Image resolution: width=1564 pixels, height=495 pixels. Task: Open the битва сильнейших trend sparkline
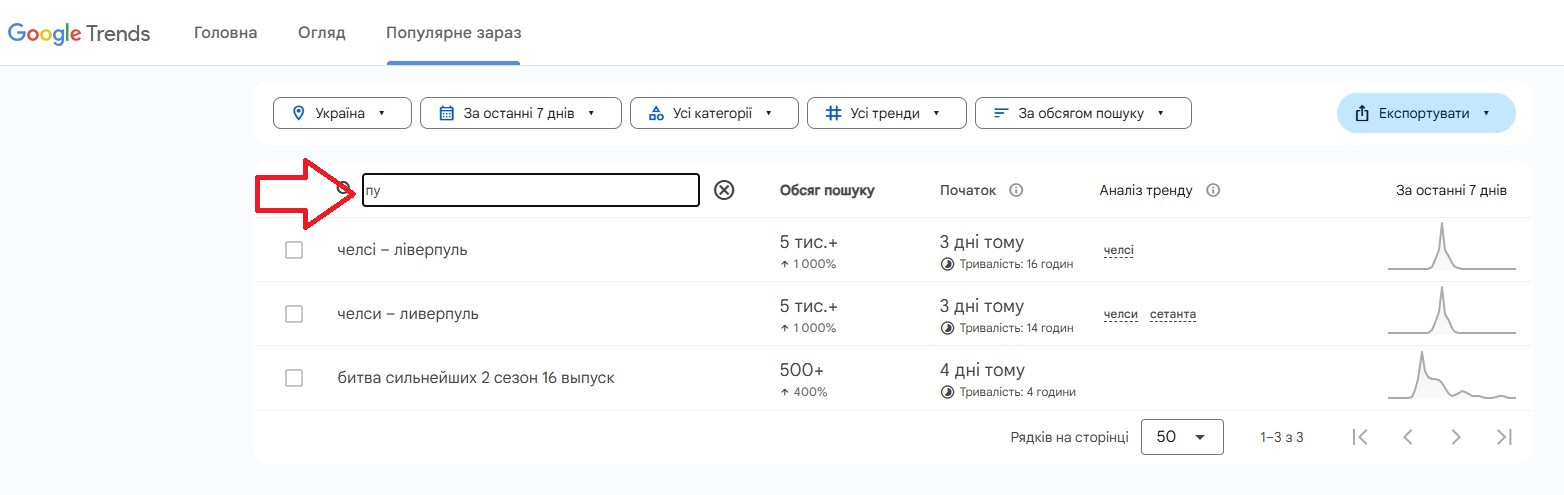(x=1452, y=376)
